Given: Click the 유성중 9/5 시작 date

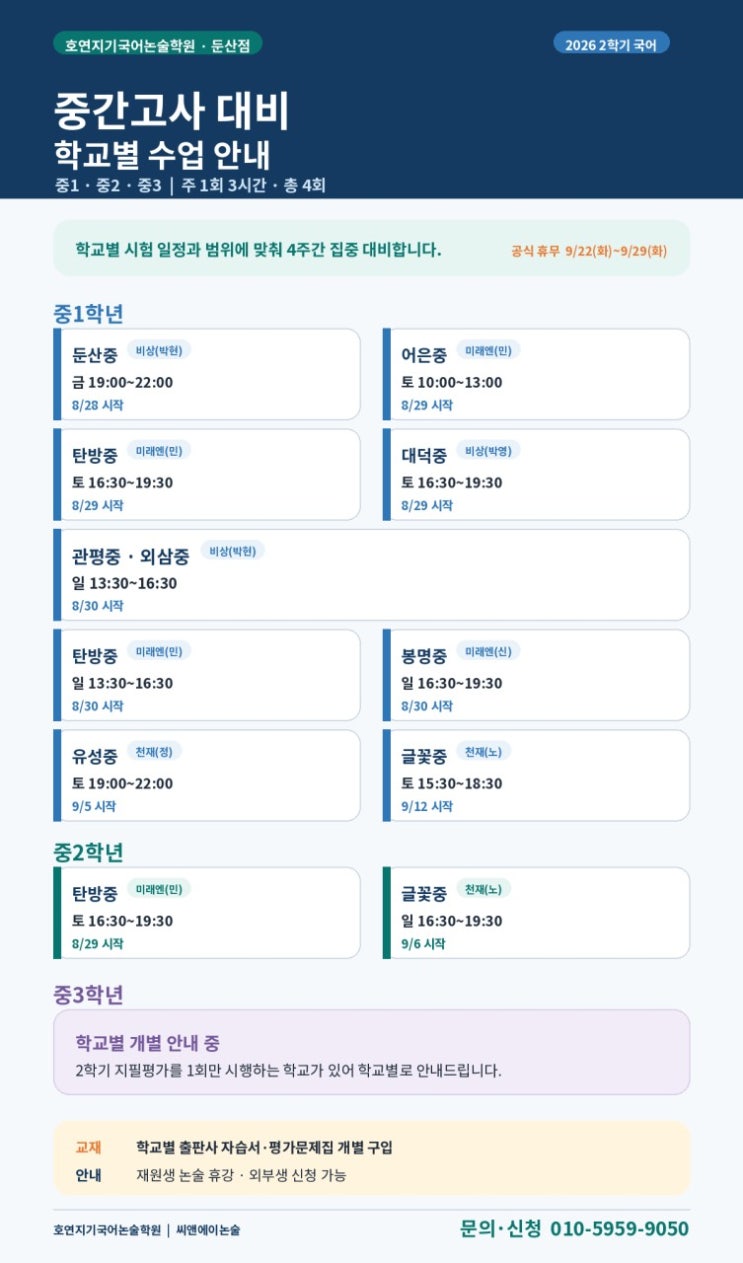Looking at the screenshot, I should (94, 806).
